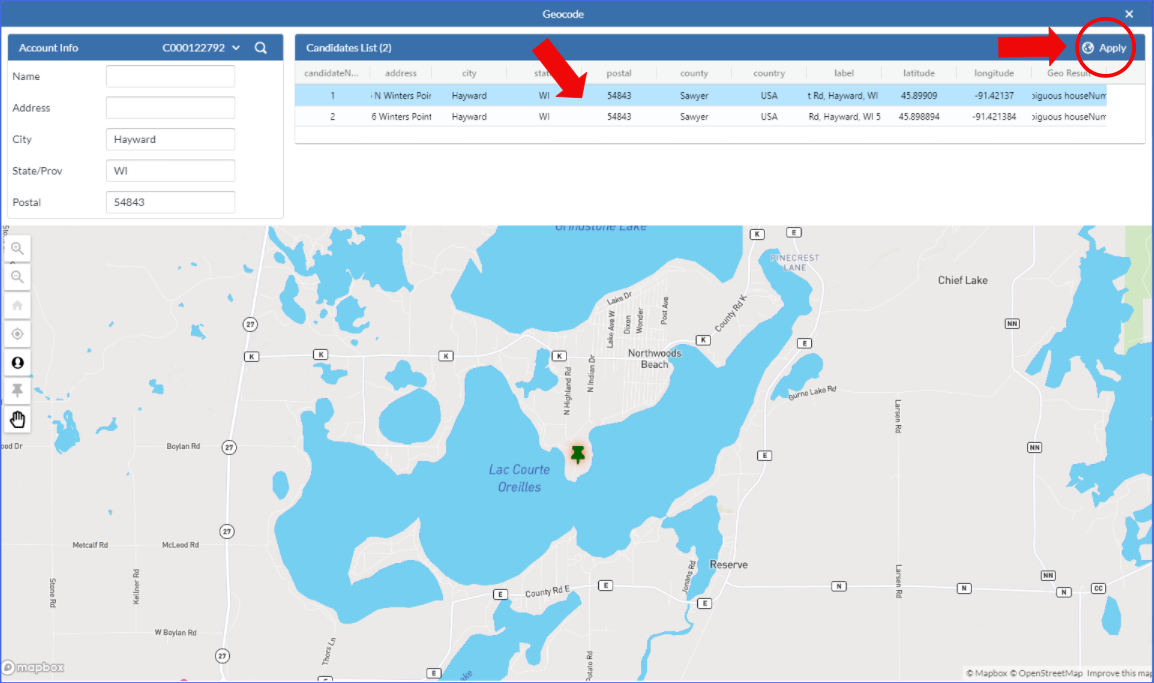Click the Mapbox logo on the map
Image resolution: width=1154 pixels, height=683 pixels.
pyautogui.click(x=33, y=668)
